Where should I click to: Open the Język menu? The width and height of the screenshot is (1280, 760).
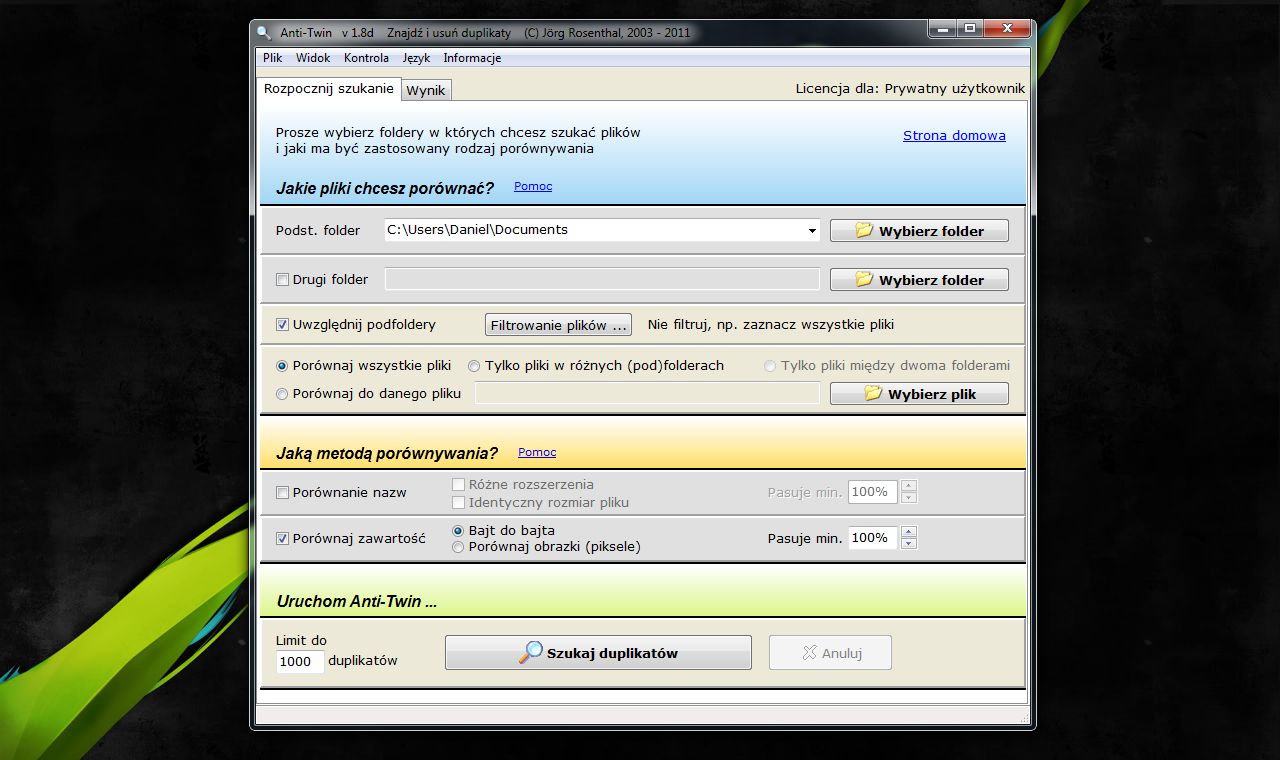[x=416, y=58]
